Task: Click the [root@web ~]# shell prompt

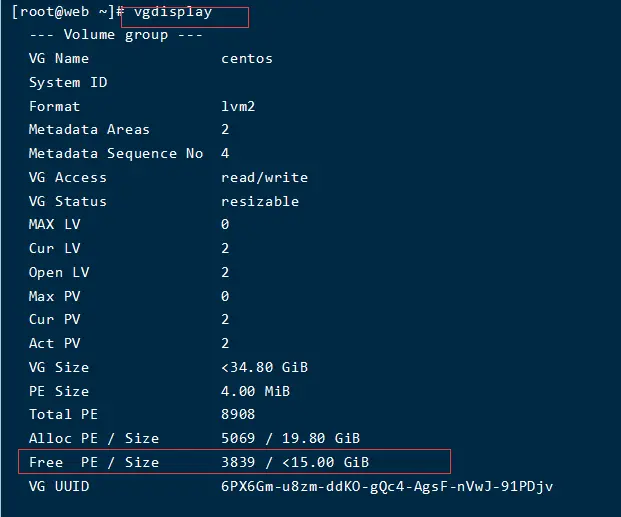Action: pos(66,13)
